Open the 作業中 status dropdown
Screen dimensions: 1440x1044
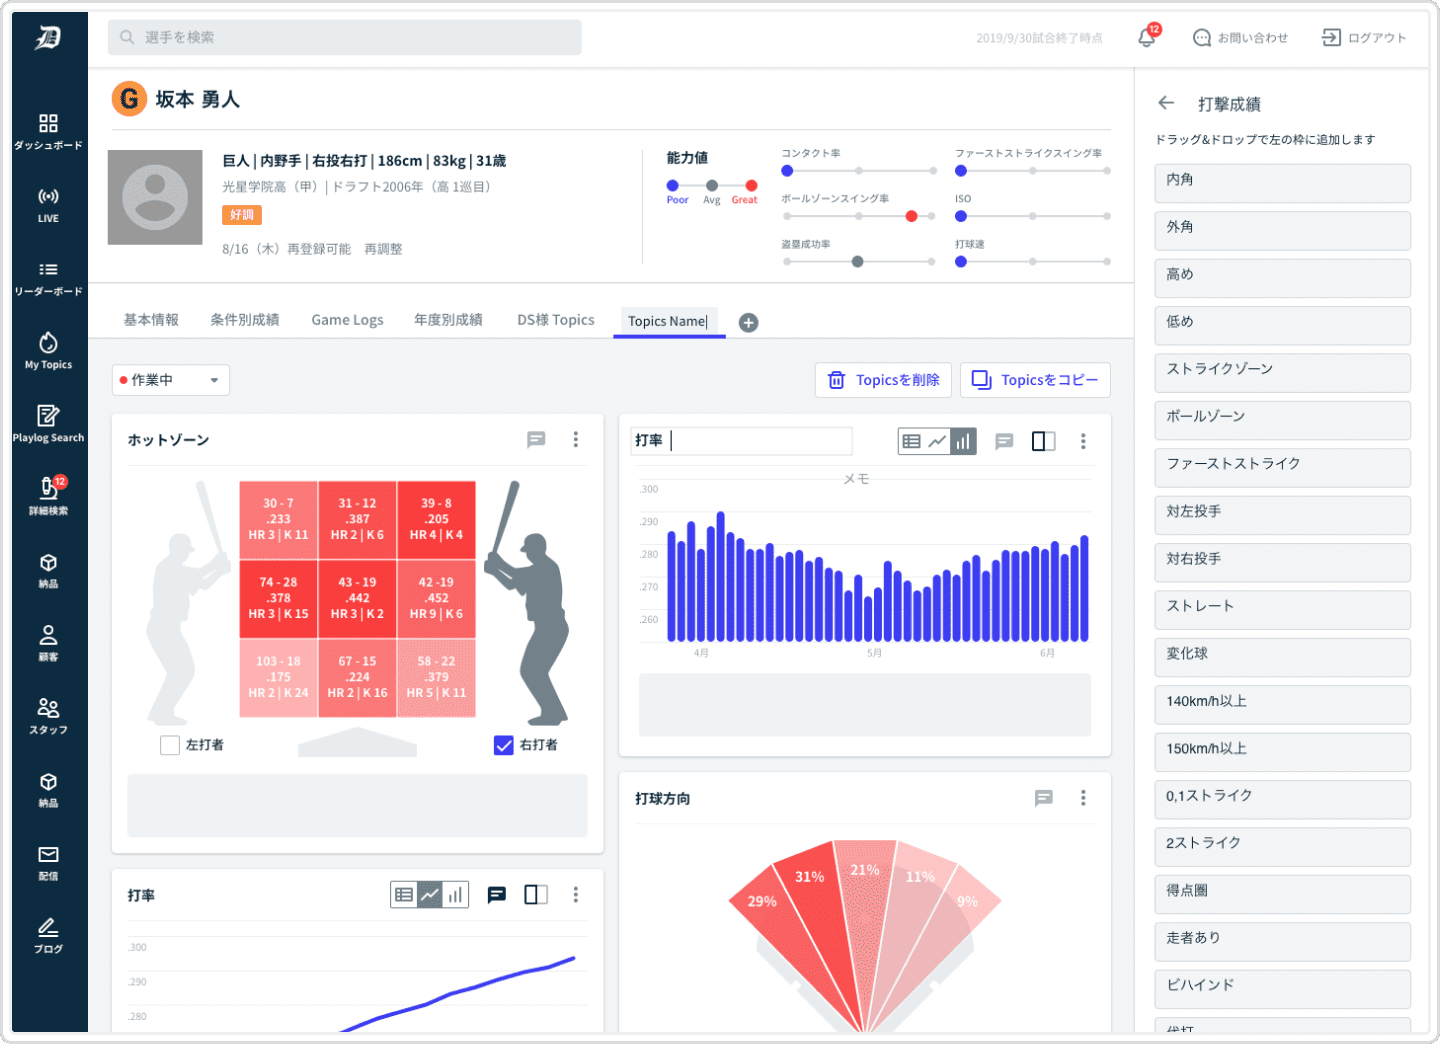coord(171,380)
